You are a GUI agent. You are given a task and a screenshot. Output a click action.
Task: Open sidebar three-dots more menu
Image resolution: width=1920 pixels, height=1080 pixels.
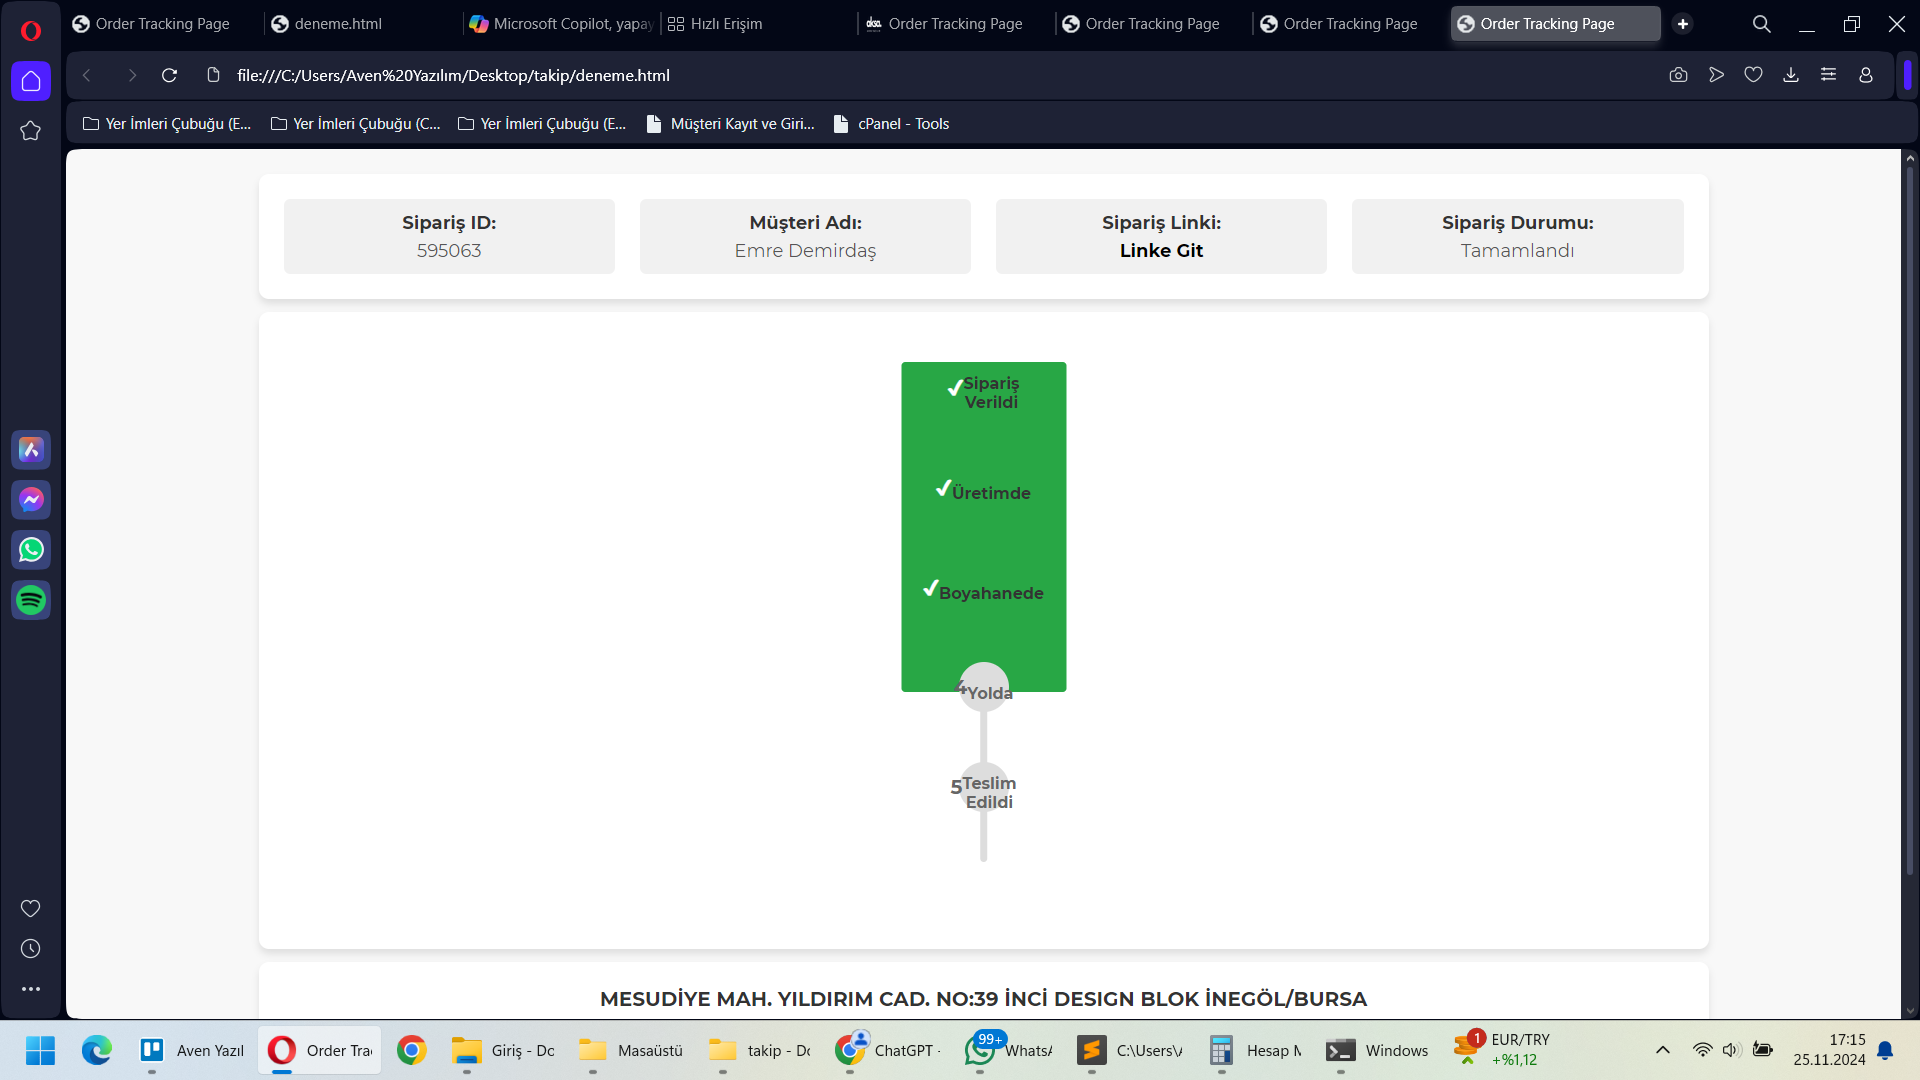[x=31, y=989]
